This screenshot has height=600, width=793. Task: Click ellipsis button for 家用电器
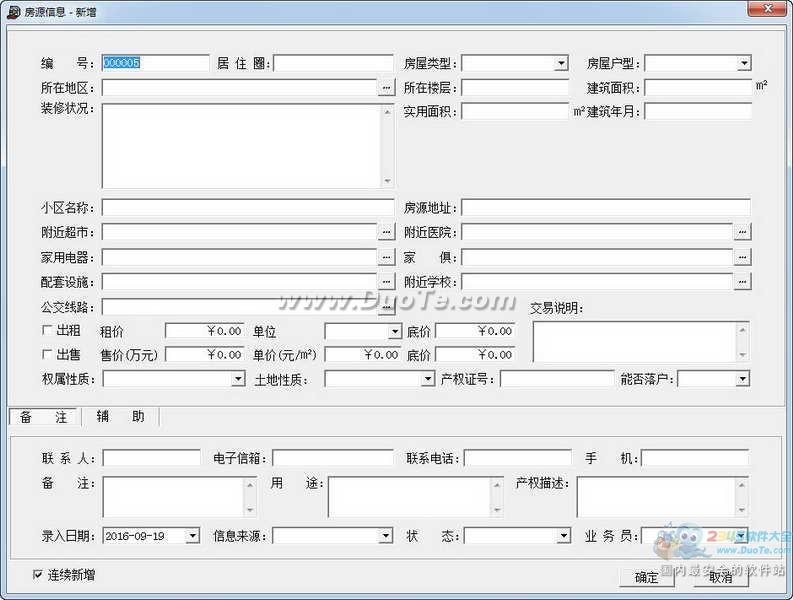(386, 257)
